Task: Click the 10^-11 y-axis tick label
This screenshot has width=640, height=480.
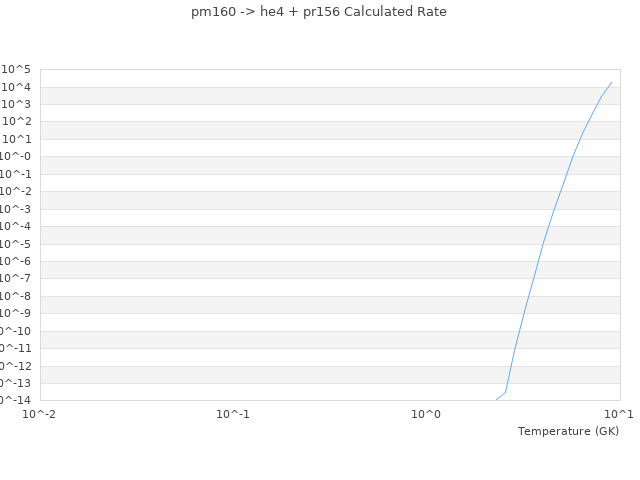Action: click(16, 348)
